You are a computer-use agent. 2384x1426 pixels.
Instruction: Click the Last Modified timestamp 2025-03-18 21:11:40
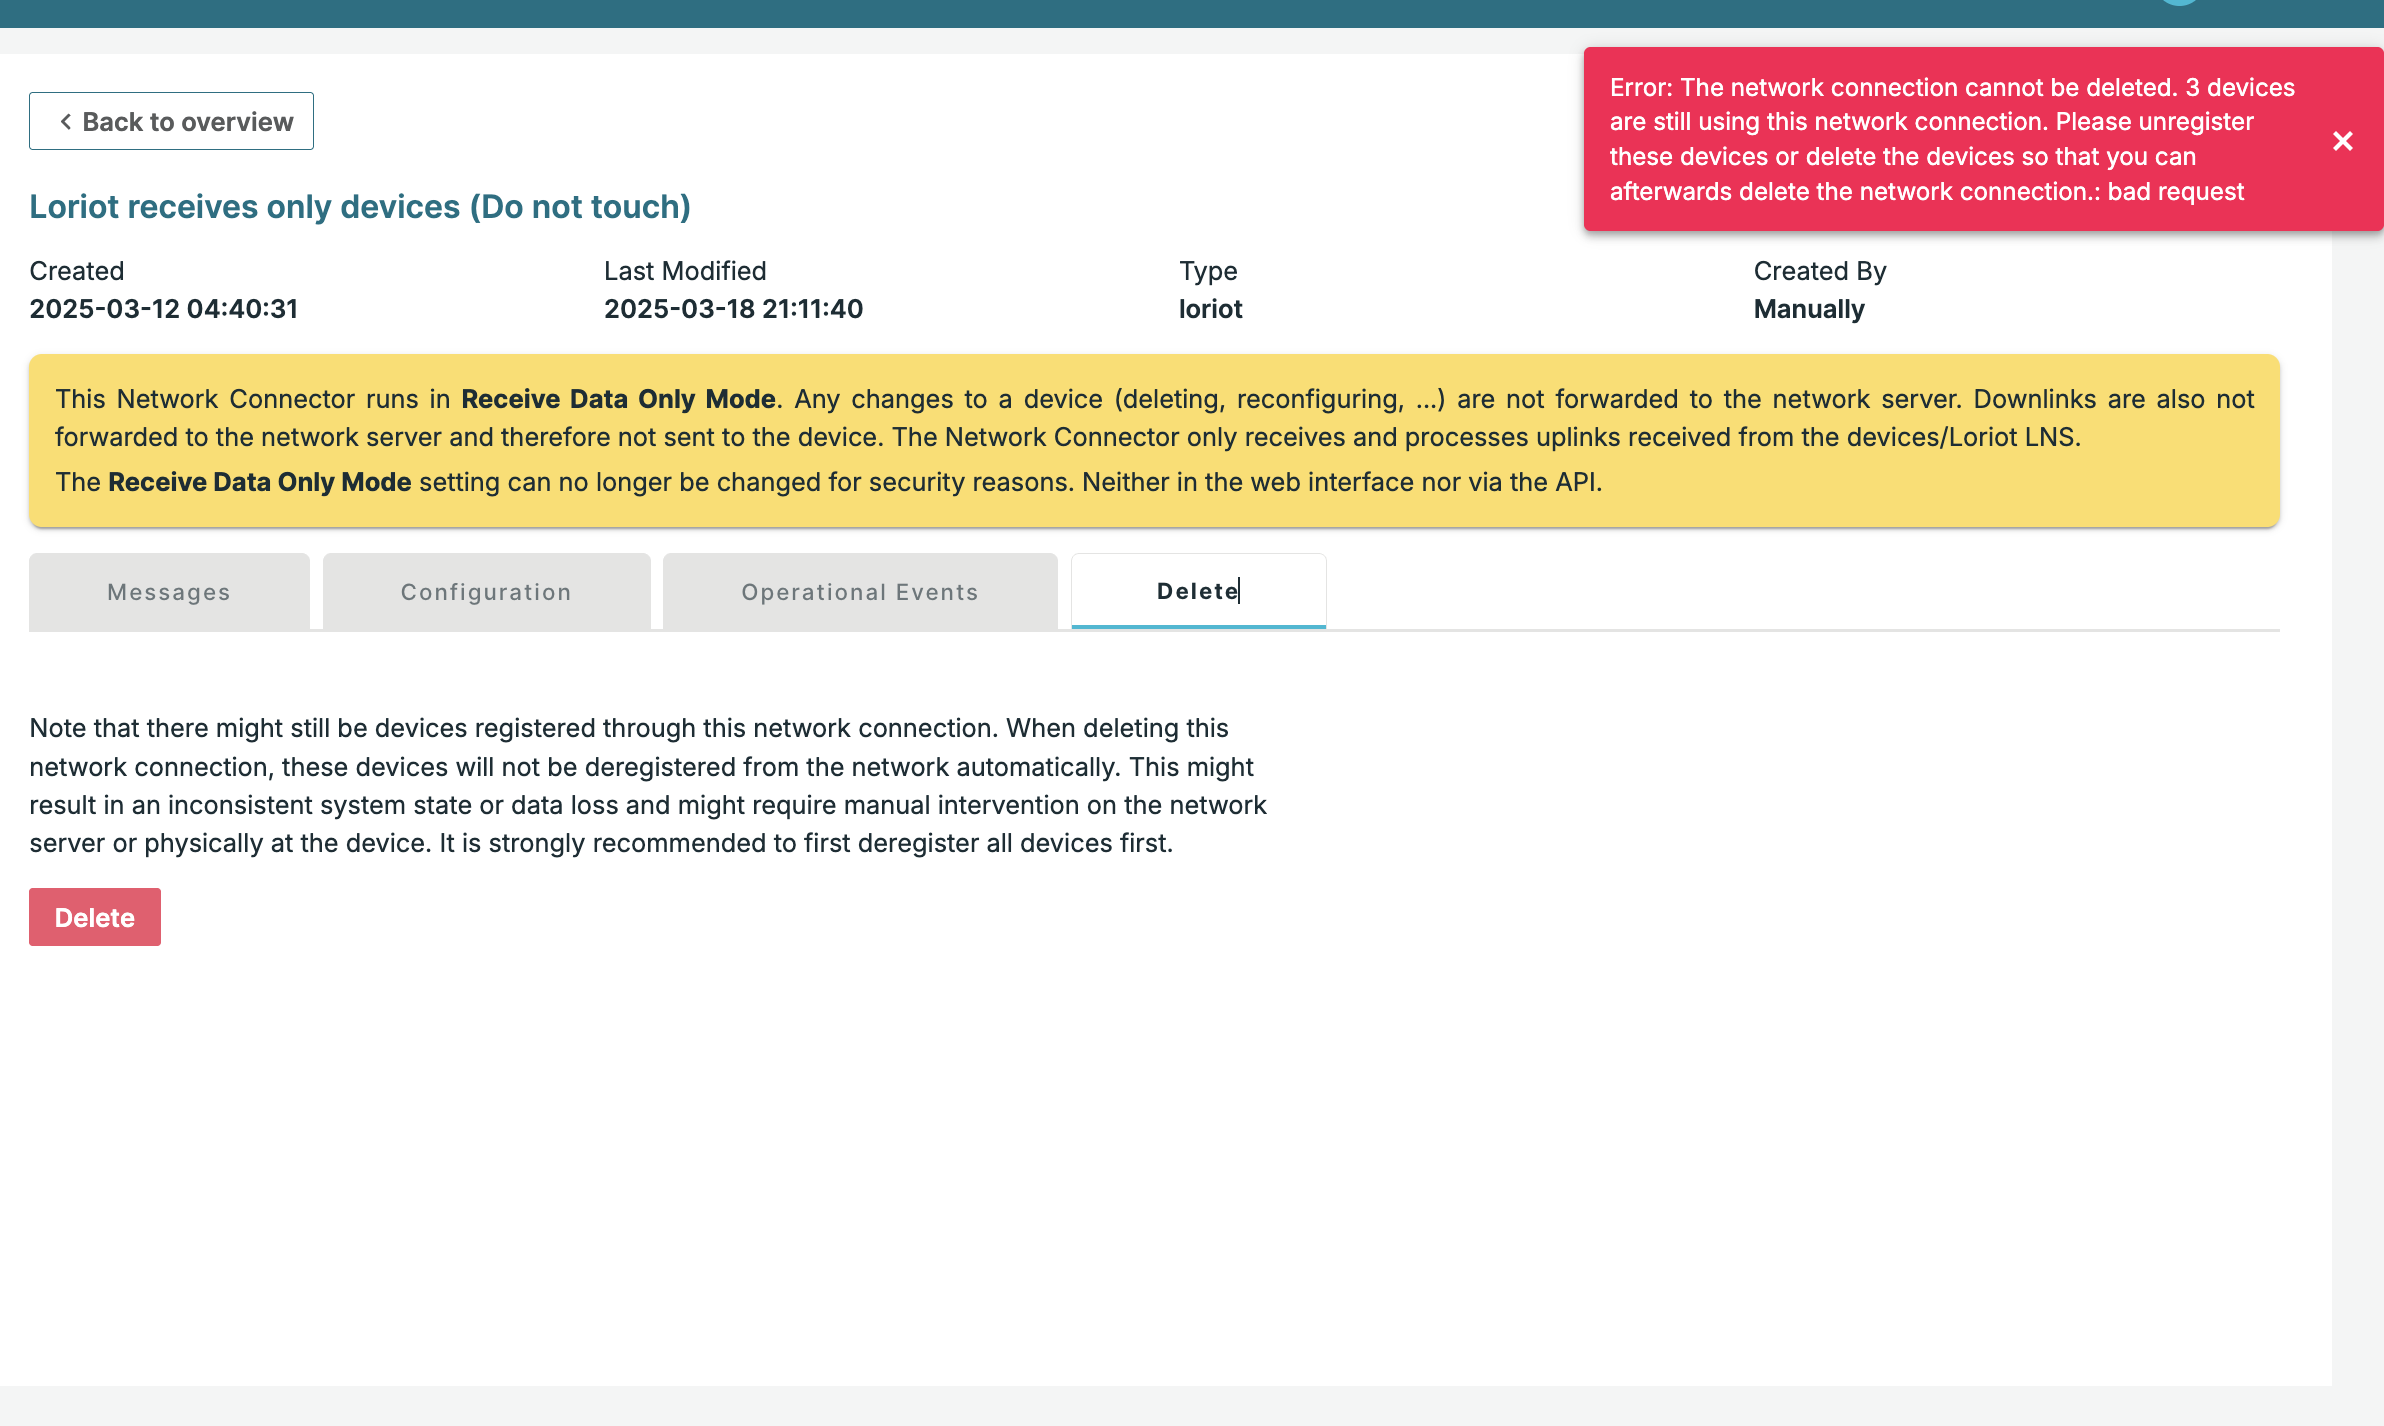[x=733, y=309]
